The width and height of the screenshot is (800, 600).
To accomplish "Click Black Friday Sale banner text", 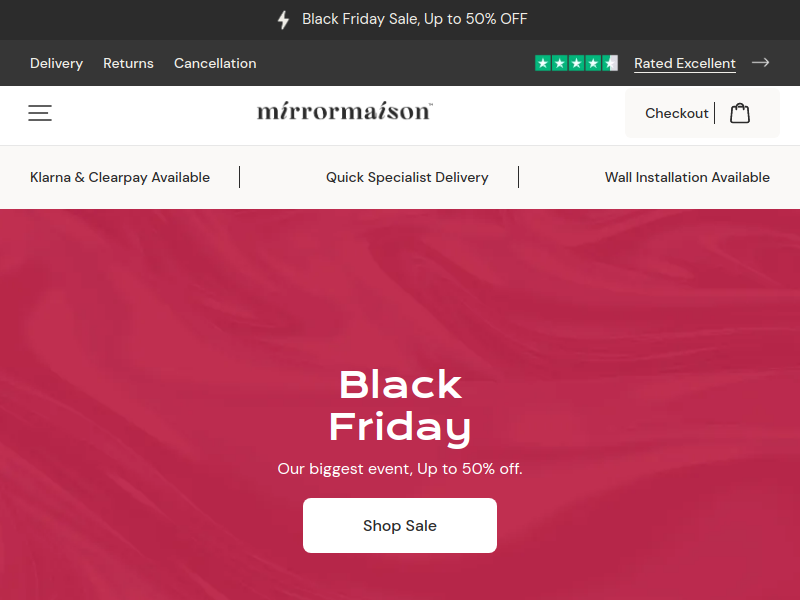I will tap(414, 19).
